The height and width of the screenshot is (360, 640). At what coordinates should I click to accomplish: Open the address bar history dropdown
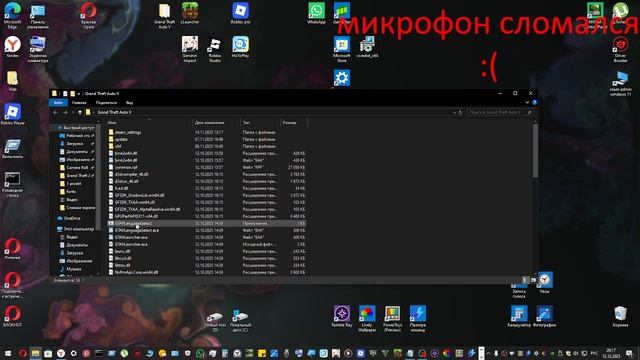pos(454,112)
